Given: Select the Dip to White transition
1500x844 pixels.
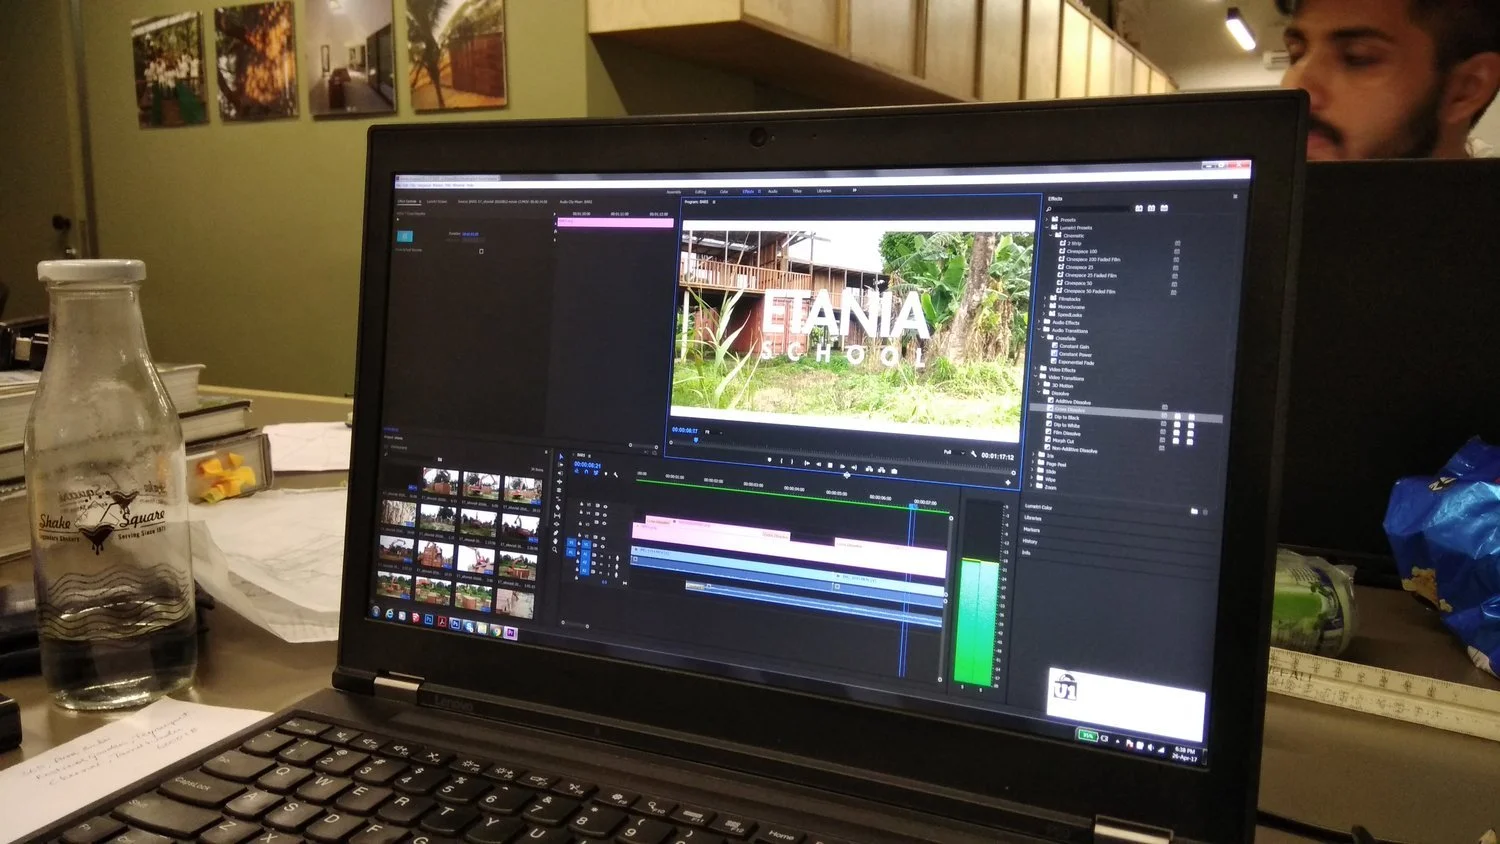Looking at the screenshot, I should [x=1064, y=425].
